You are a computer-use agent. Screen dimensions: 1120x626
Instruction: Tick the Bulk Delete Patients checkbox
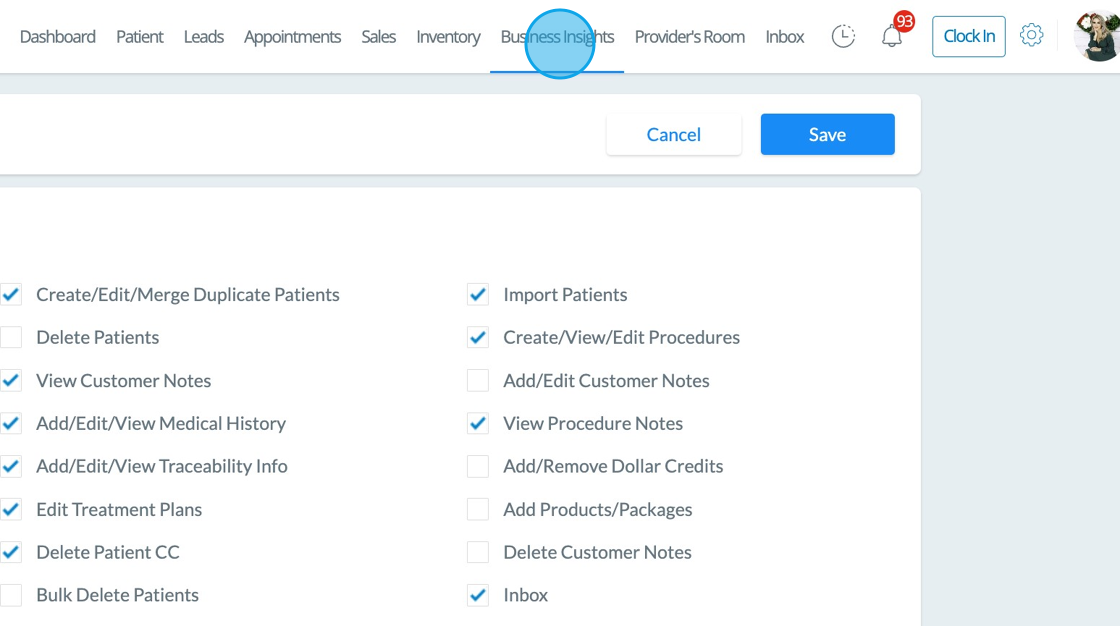click(11, 596)
